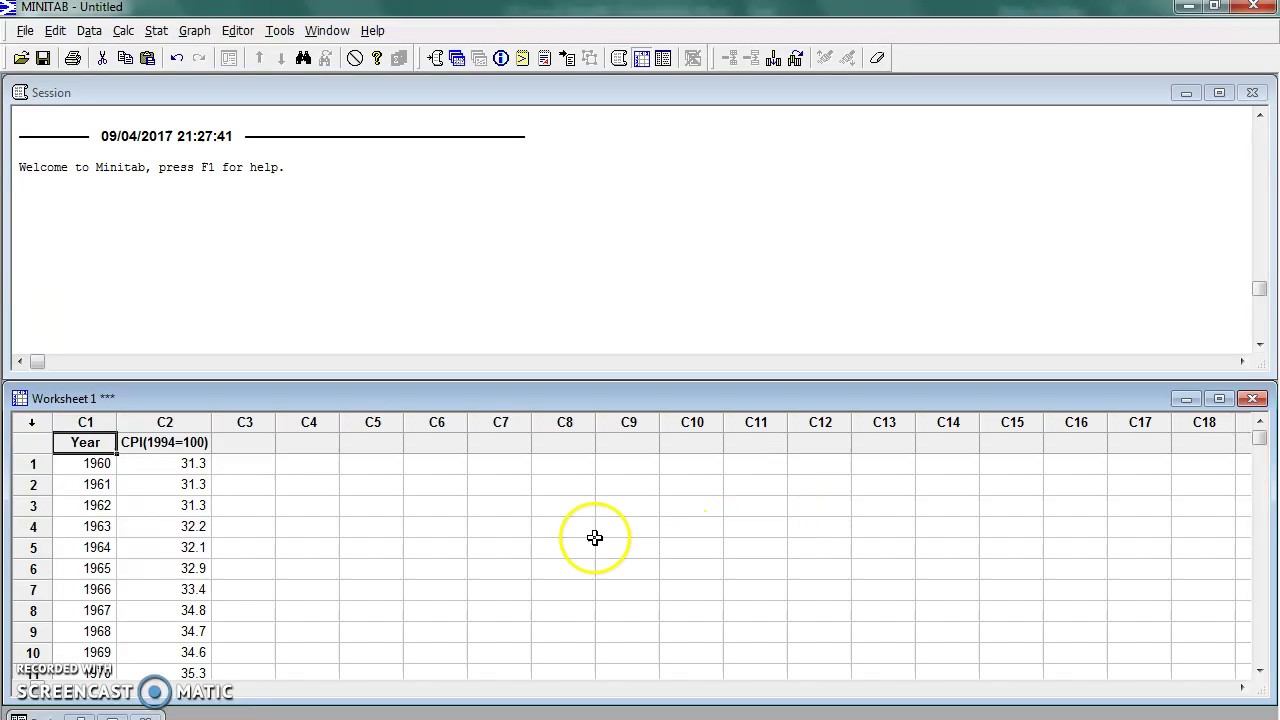Click the Session Folder scroll icon

click(x=435, y=58)
